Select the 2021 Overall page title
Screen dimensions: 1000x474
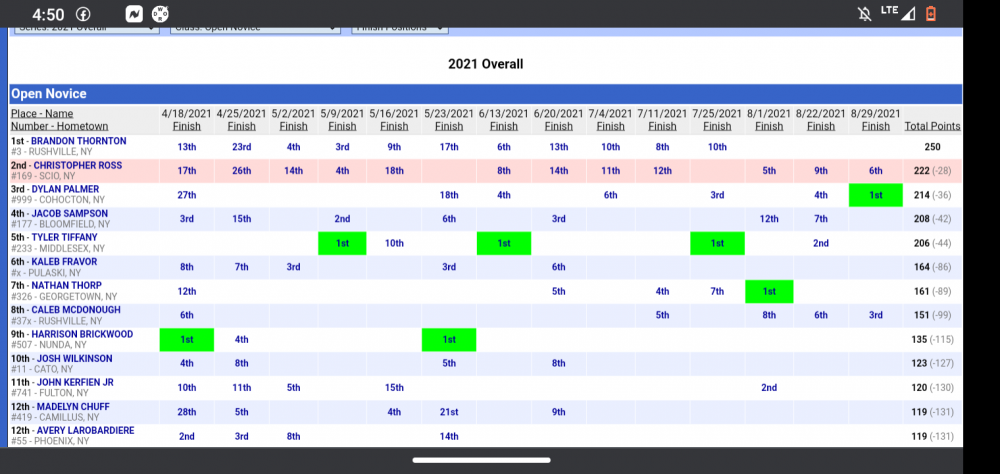[485, 64]
